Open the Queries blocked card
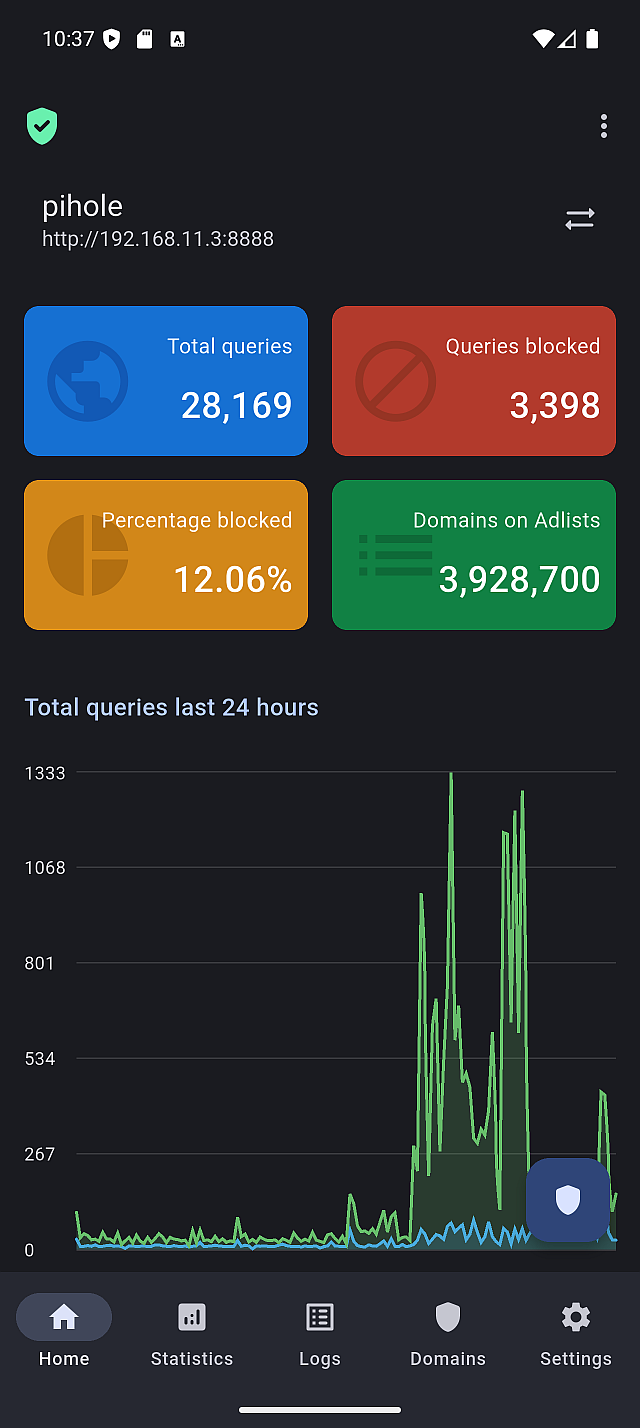Screen dimensions: 640x1428 tap(474, 381)
